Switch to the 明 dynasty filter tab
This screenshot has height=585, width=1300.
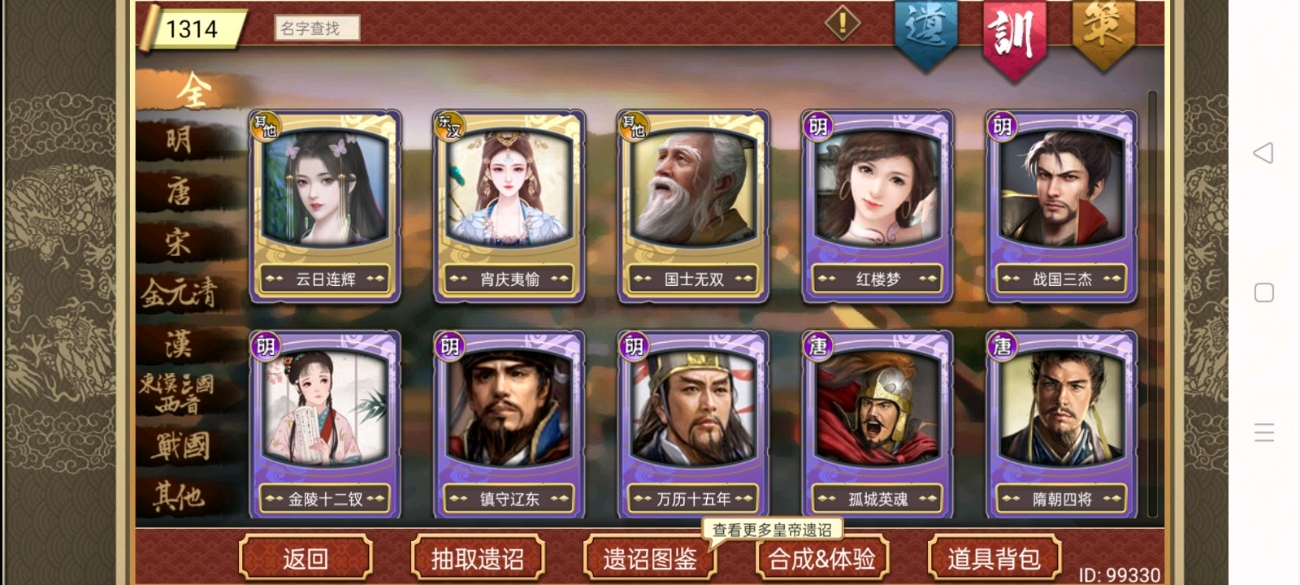[180, 141]
